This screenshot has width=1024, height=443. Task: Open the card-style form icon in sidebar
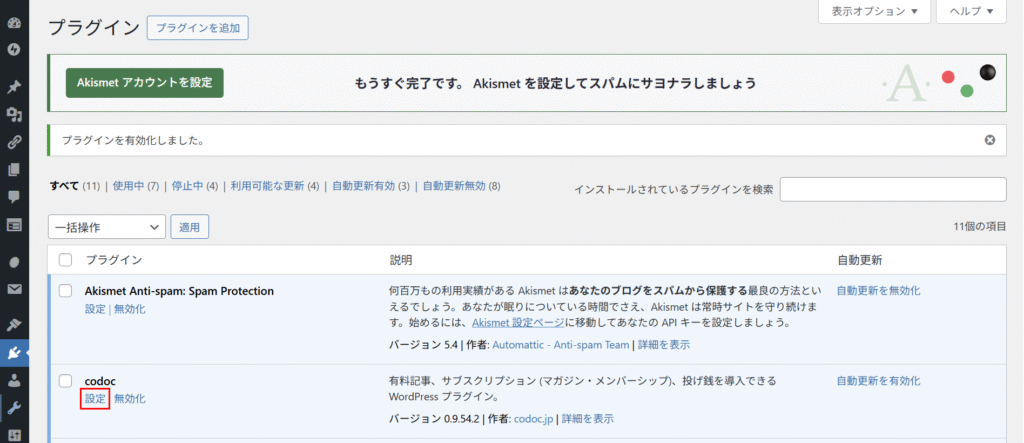point(14,224)
